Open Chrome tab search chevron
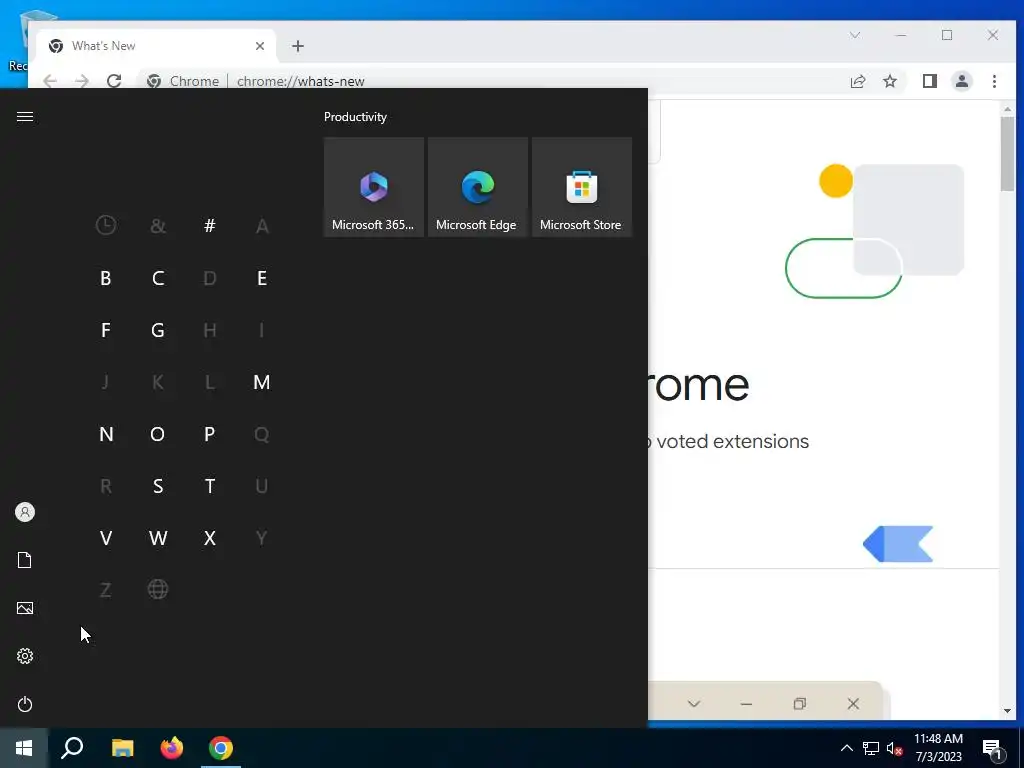This screenshot has height=768, width=1024. point(855,35)
